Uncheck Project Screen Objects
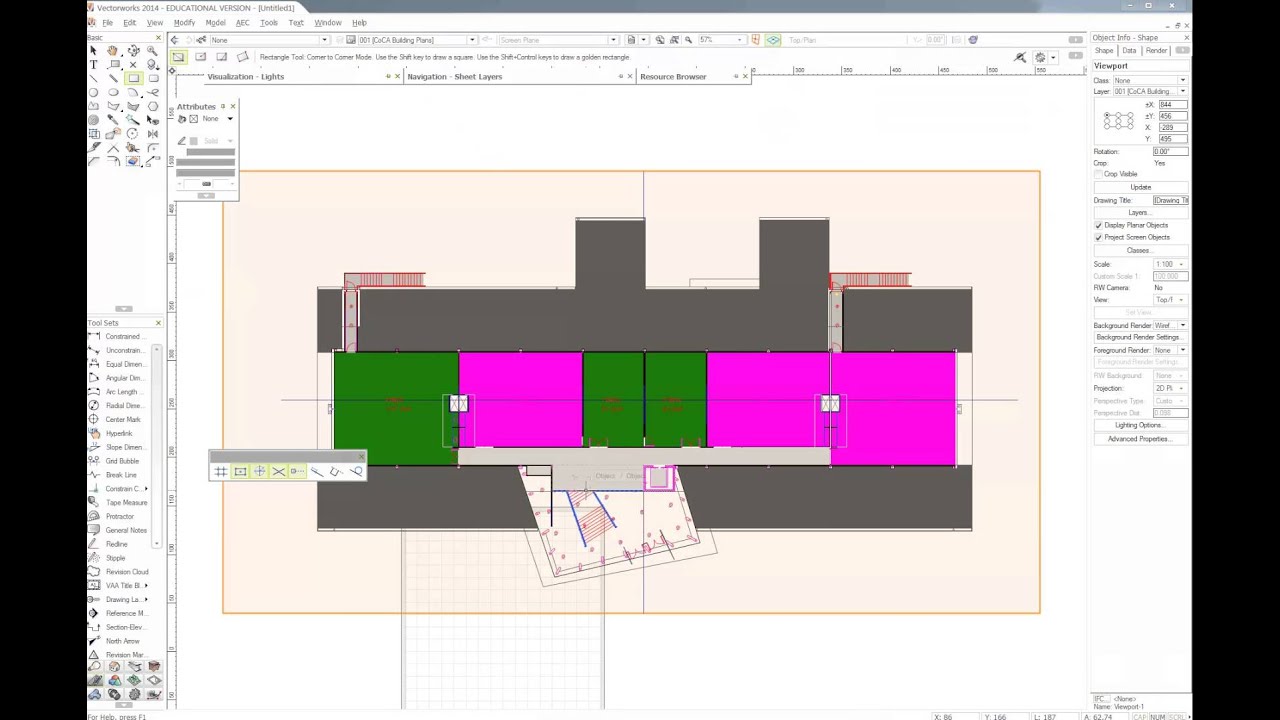The height and width of the screenshot is (720, 1280). 1099,237
